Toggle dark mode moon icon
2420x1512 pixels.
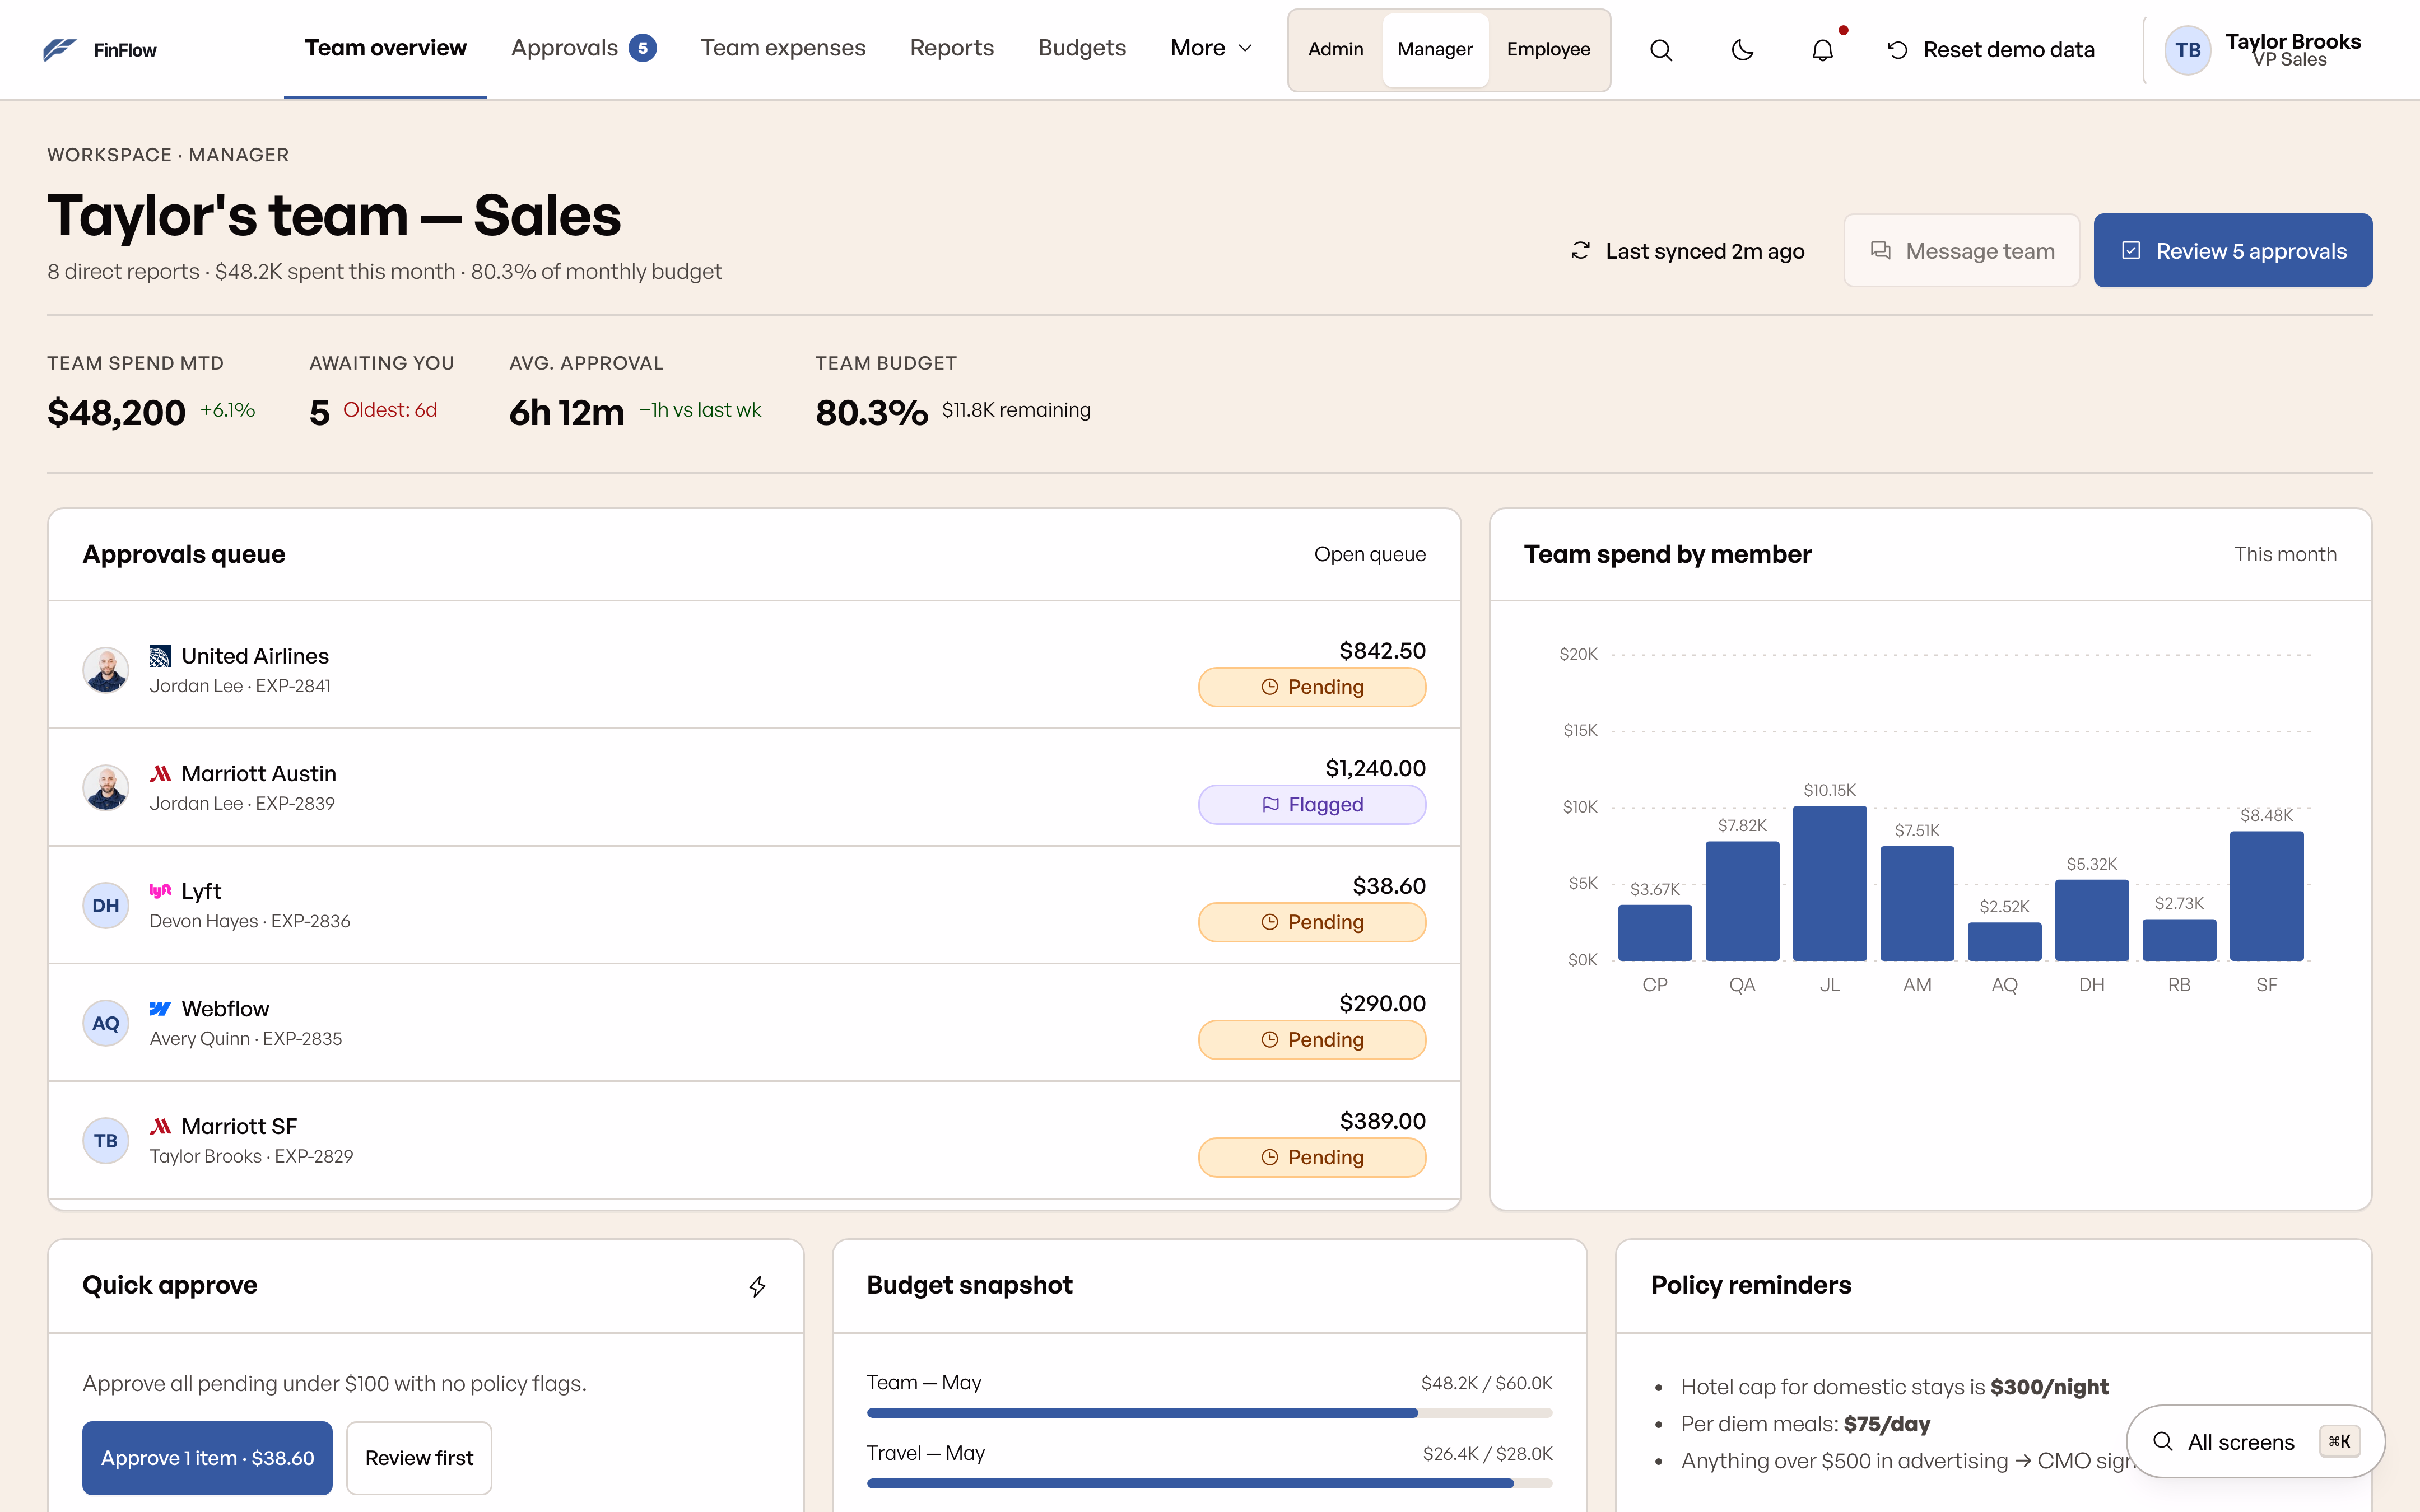click(x=1742, y=50)
